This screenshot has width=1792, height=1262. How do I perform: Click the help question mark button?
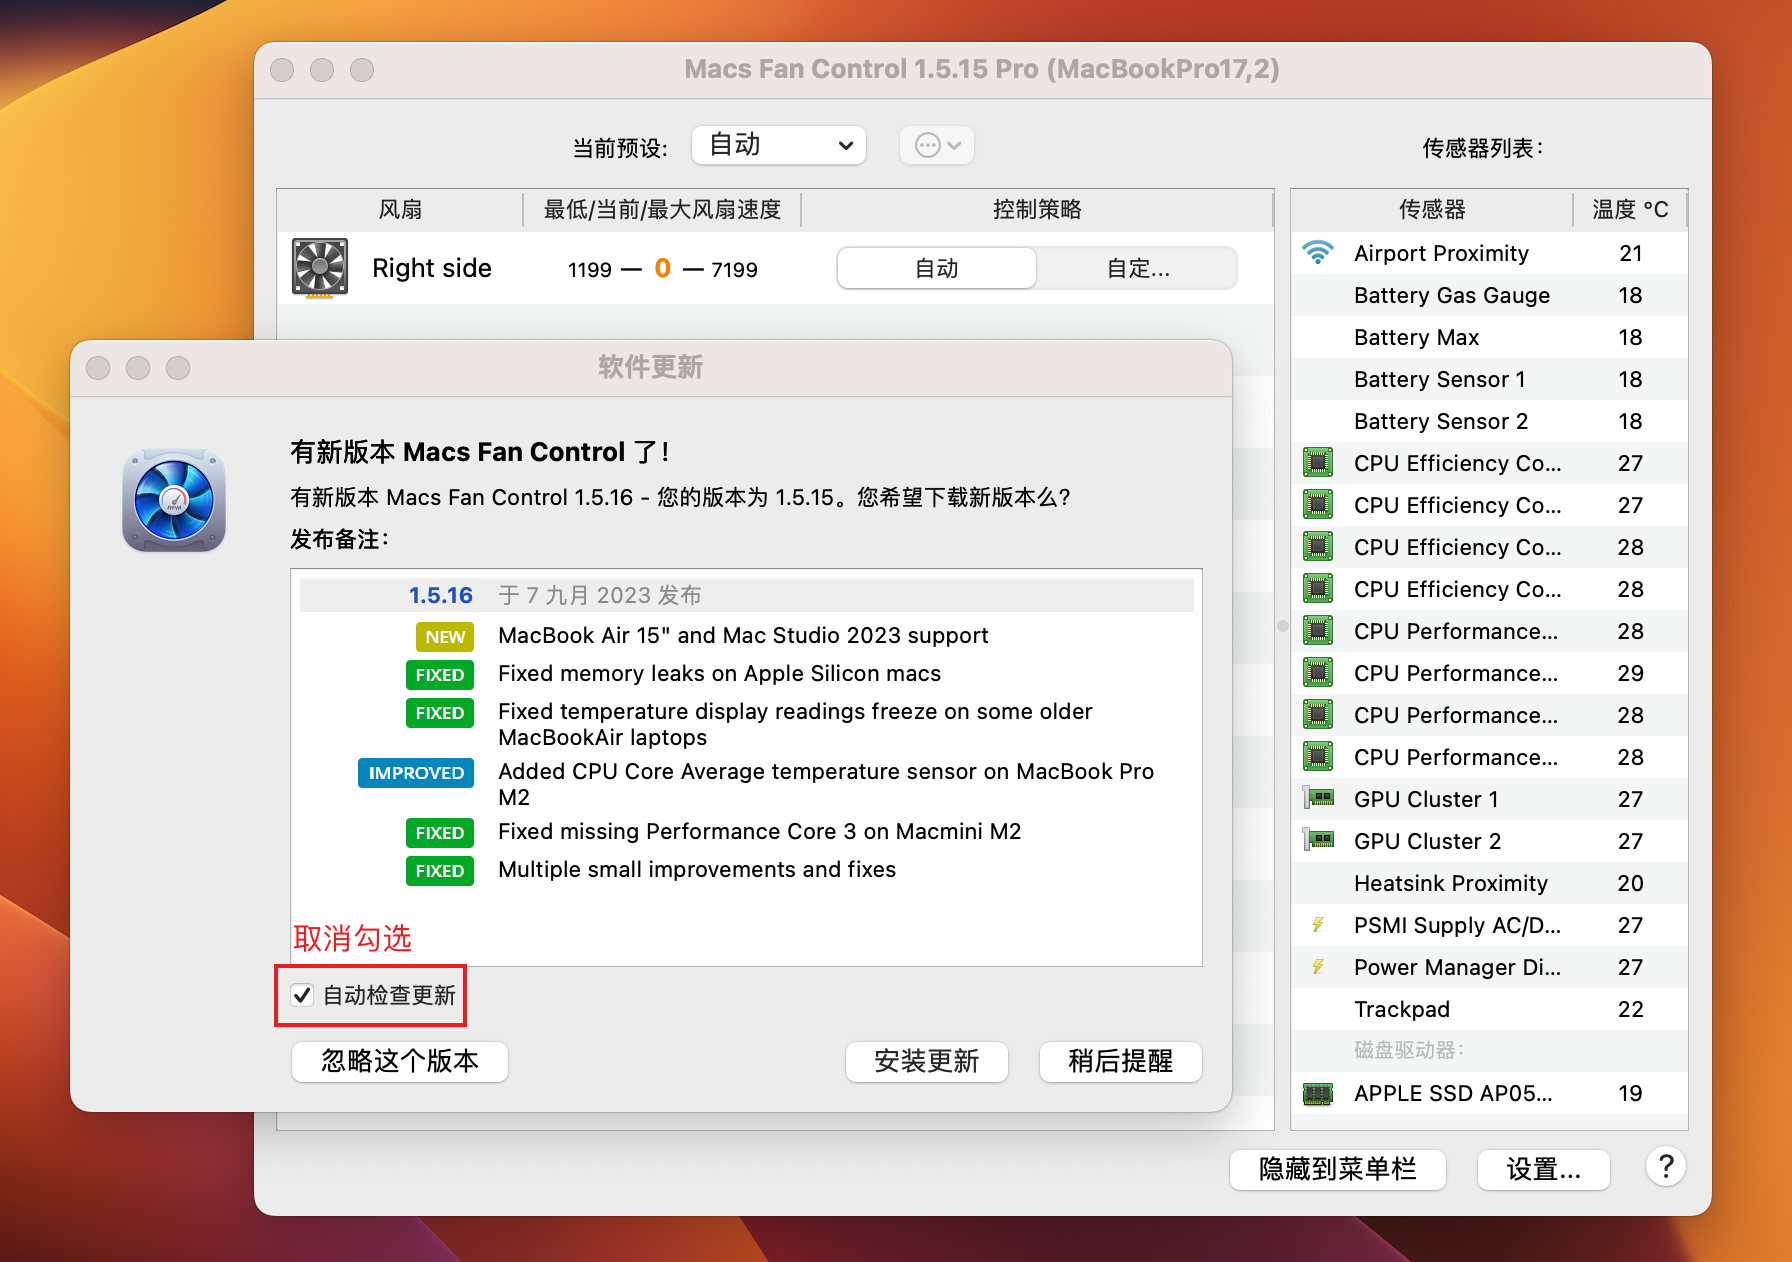coord(1666,1166)
